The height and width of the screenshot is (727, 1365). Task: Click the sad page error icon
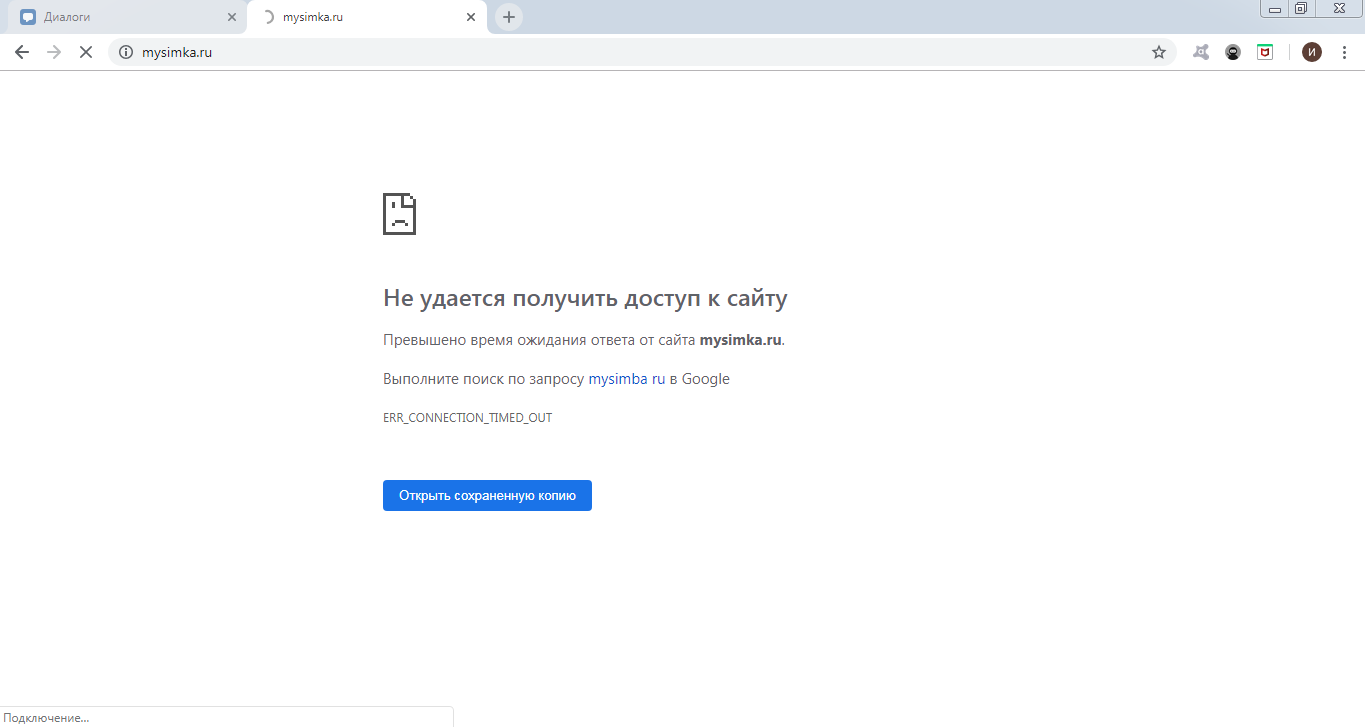(399, 214)
